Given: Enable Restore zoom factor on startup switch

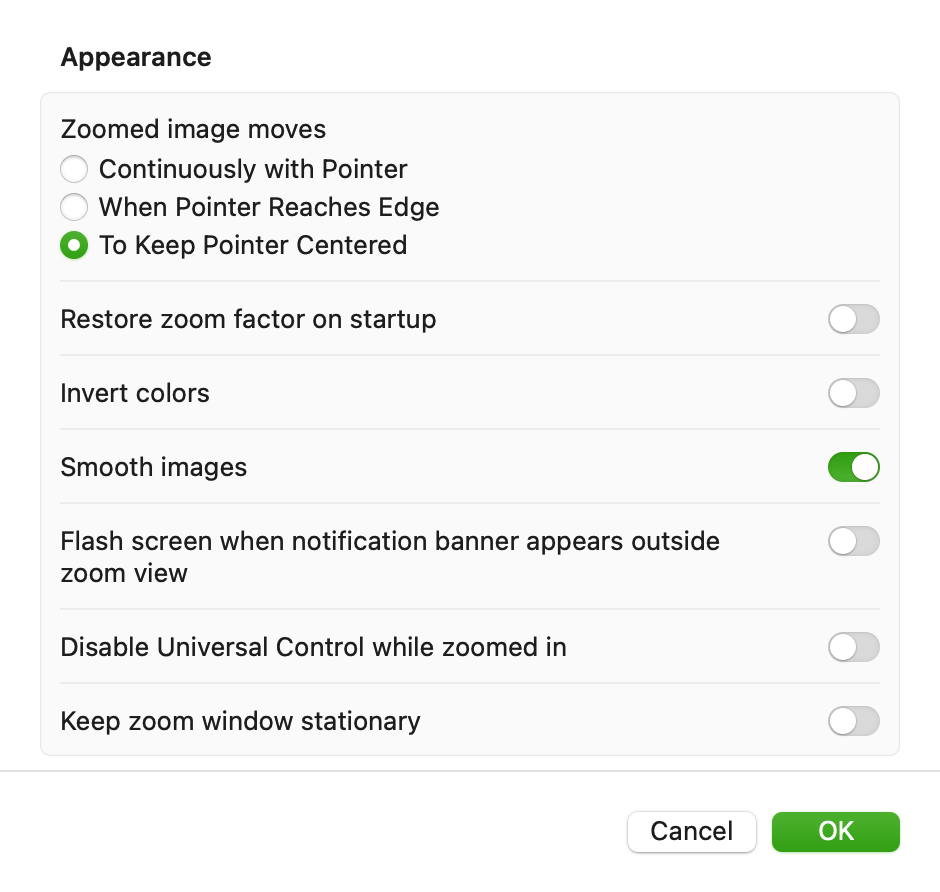Looking at the screenshot, I should (854, 319).
